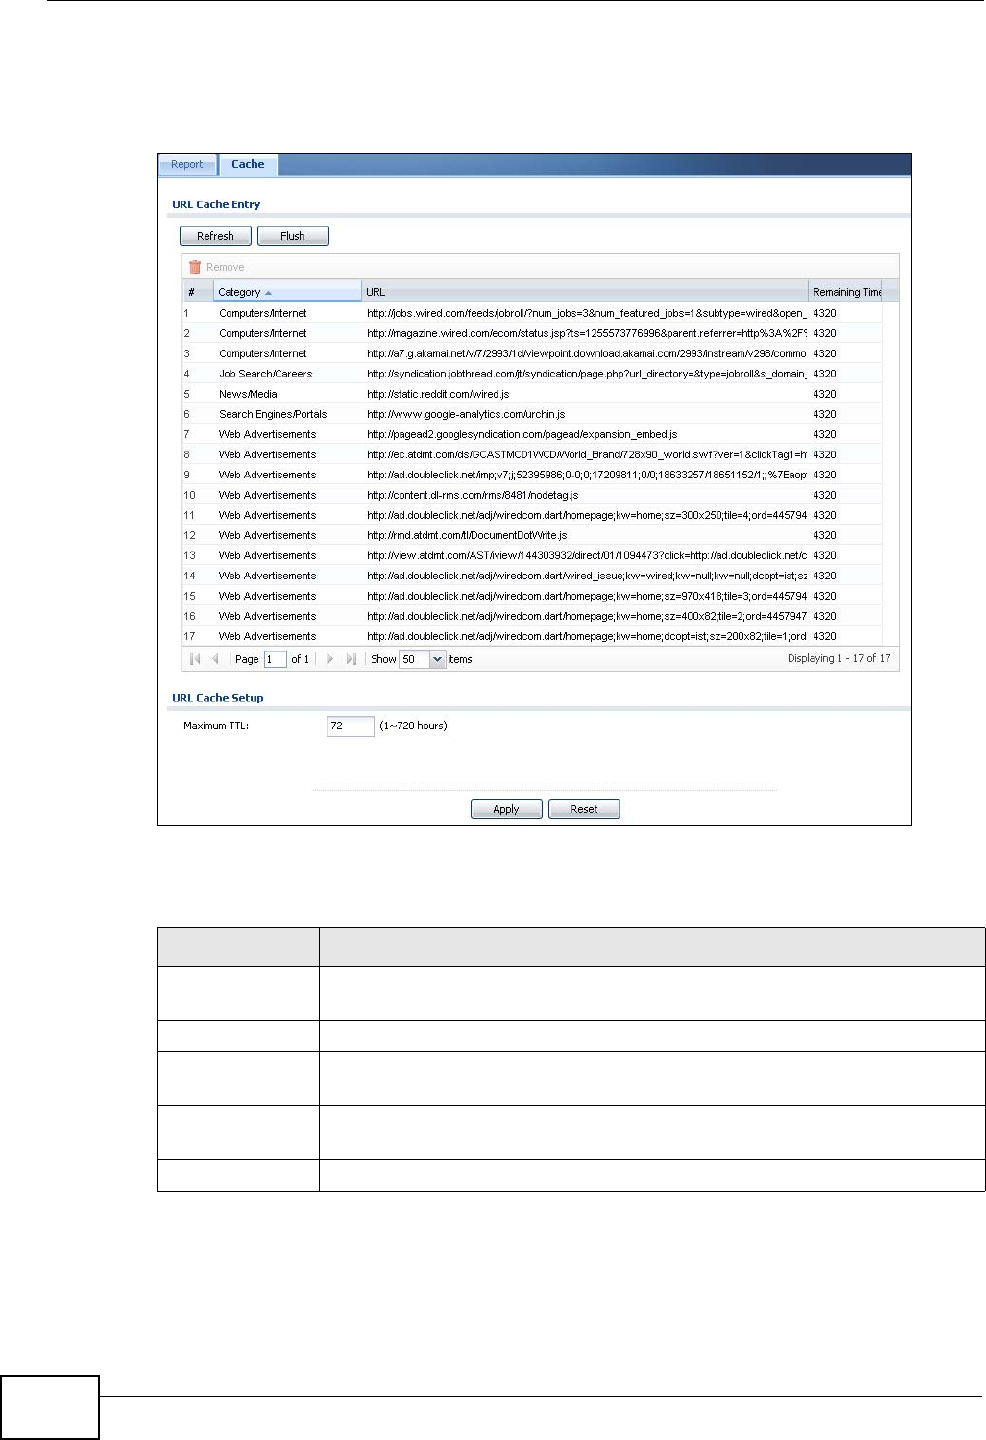986x1440 pixels.
Task: Click the Page number input box
Action: pyautogui.click(x=275, y=659)
